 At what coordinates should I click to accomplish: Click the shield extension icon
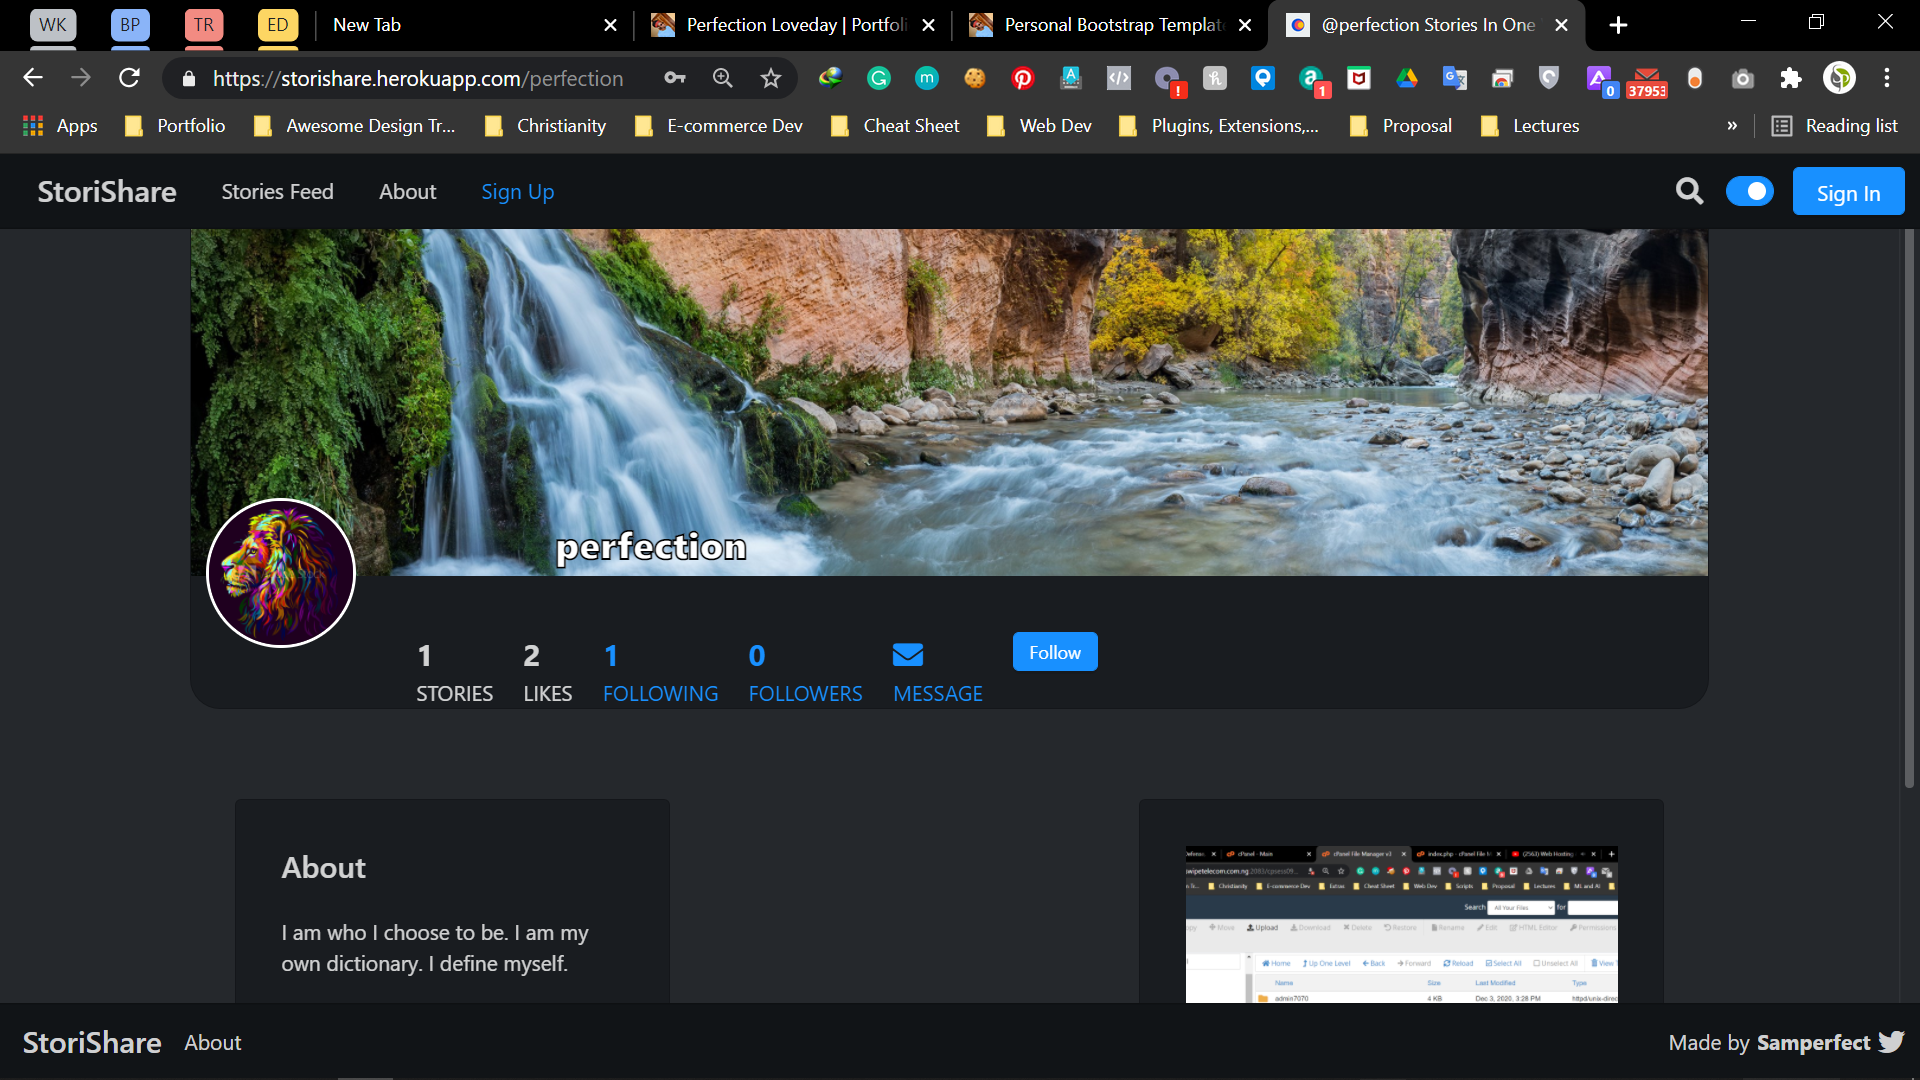pyautogui.click(x=1549, y=78)
